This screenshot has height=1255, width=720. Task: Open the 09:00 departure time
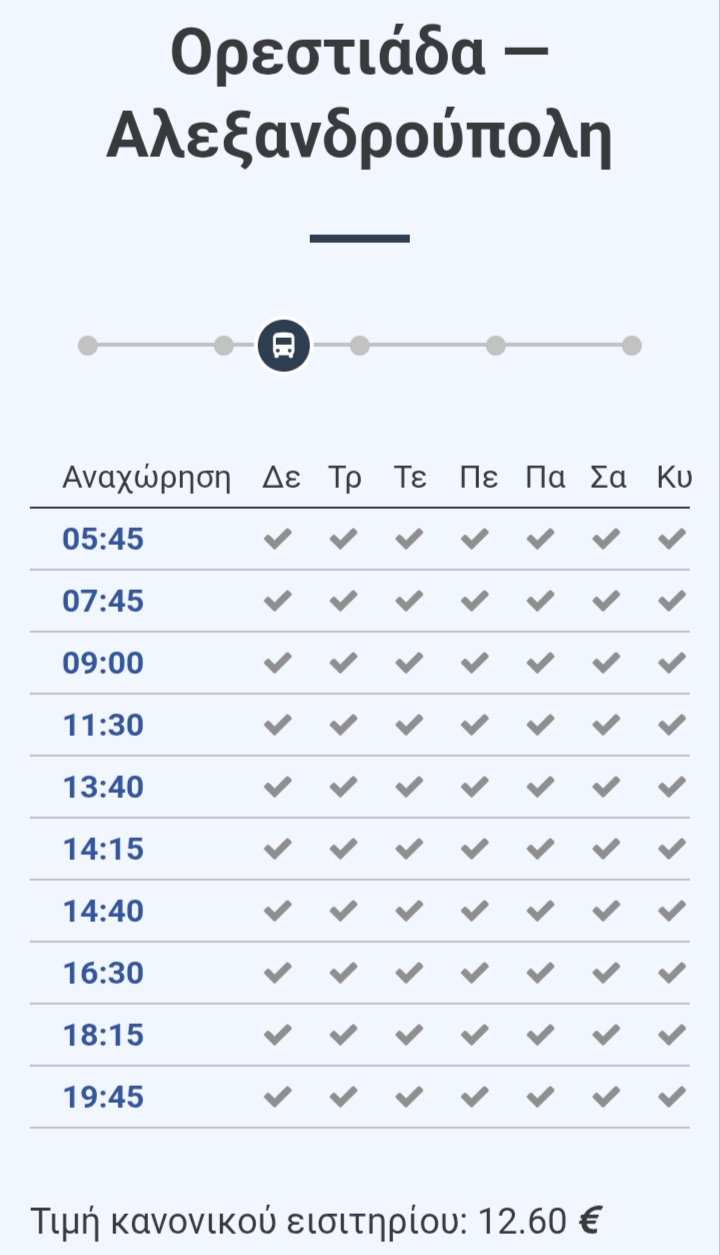(x=103, y=663)
